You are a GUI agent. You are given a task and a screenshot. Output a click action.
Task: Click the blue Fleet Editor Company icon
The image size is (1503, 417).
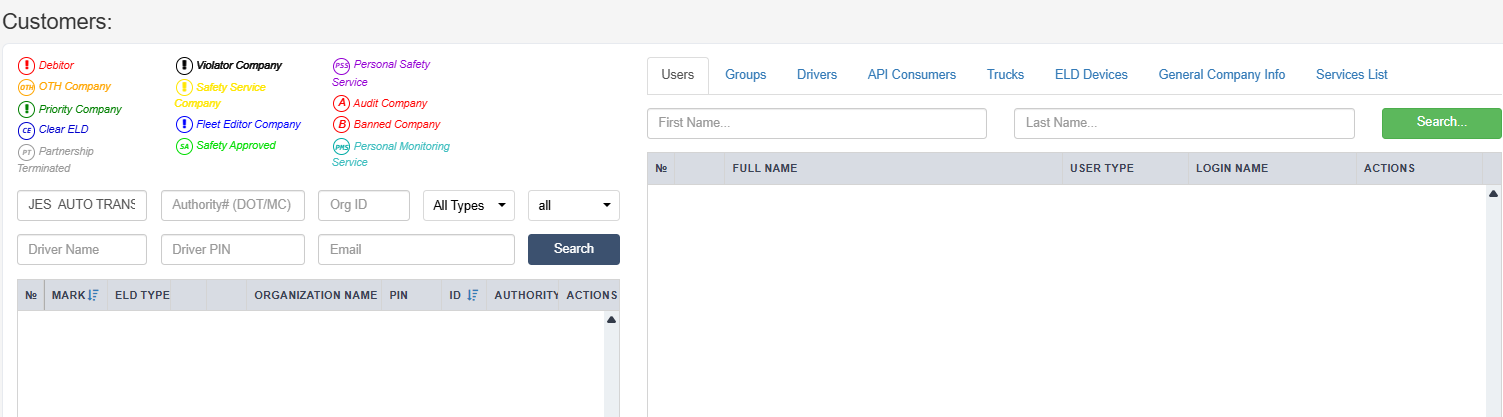pos(184,125)
